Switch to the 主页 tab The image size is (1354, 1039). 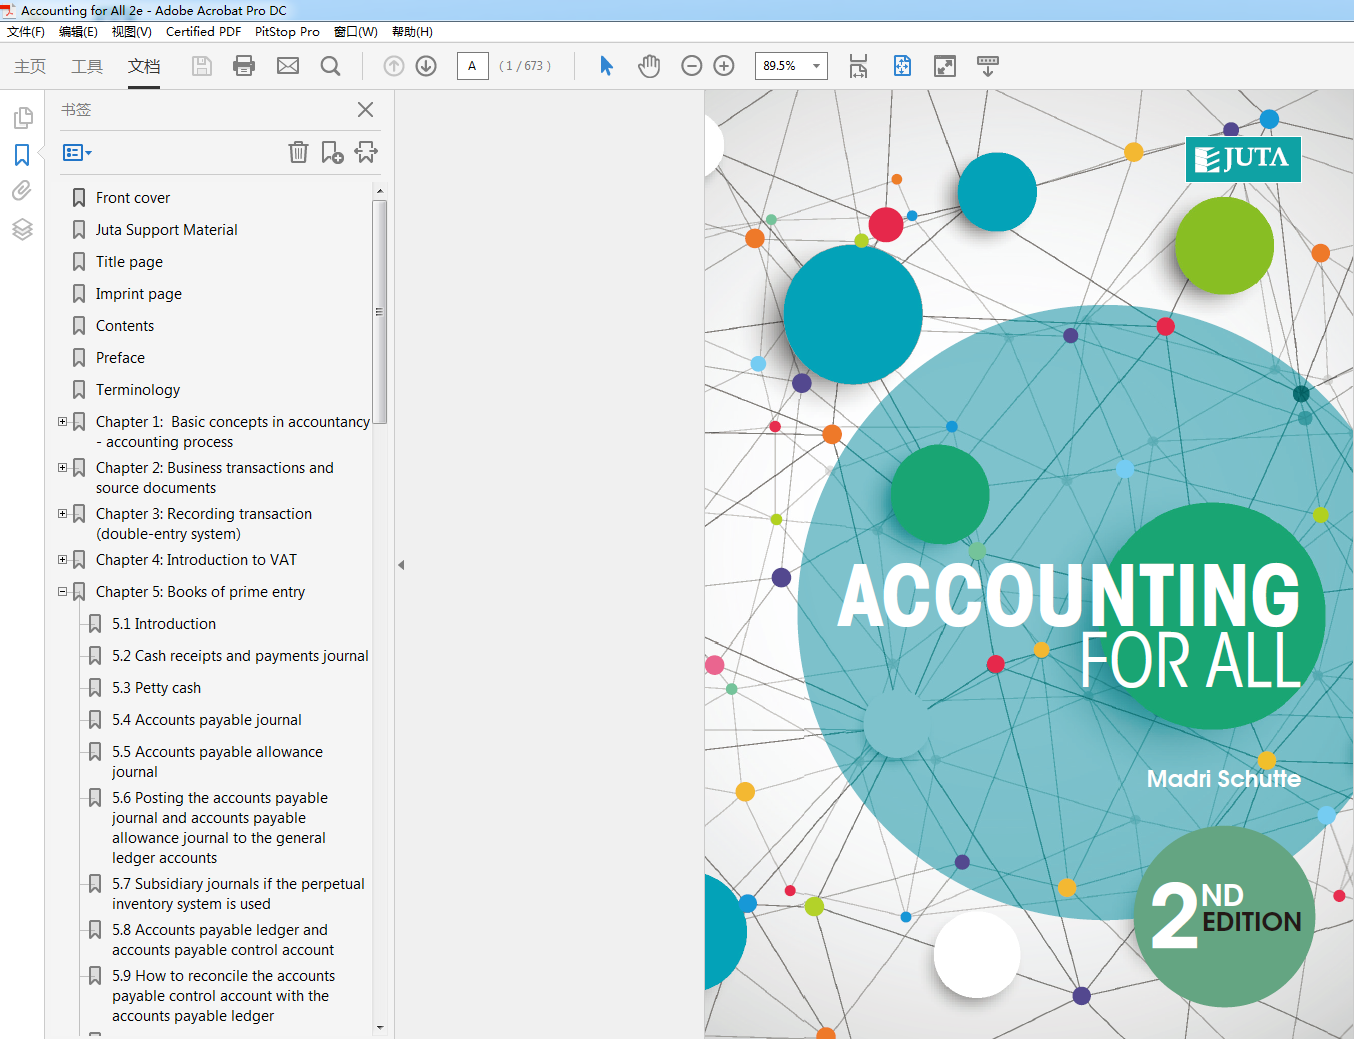pyautogui.click(x=30, y=66)
